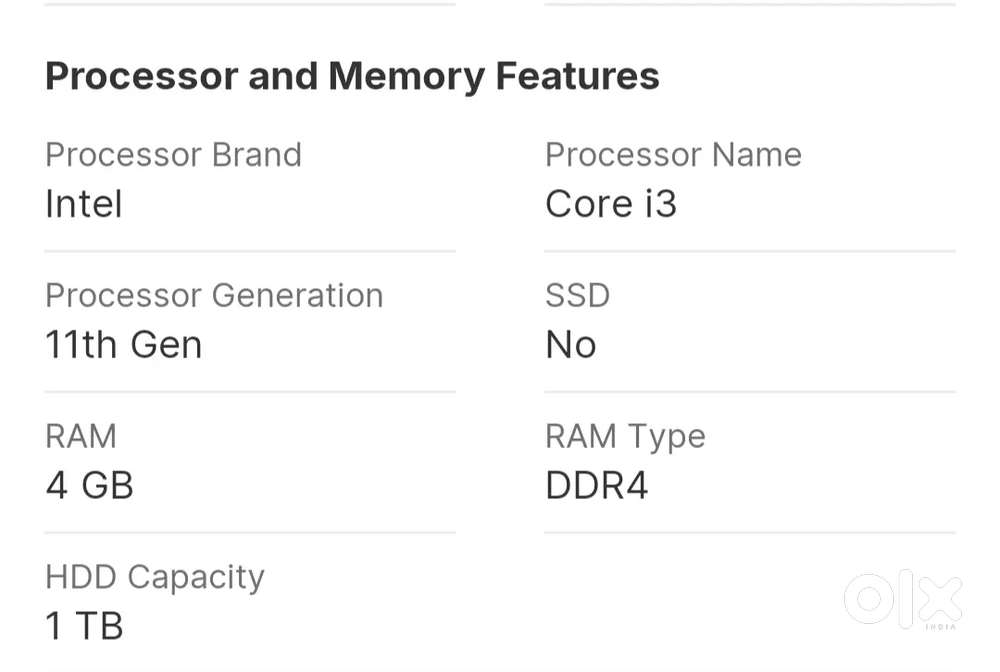Click the word Generation in Processor Generation
The image size is (1000, 672).
(x=298, y=296)
